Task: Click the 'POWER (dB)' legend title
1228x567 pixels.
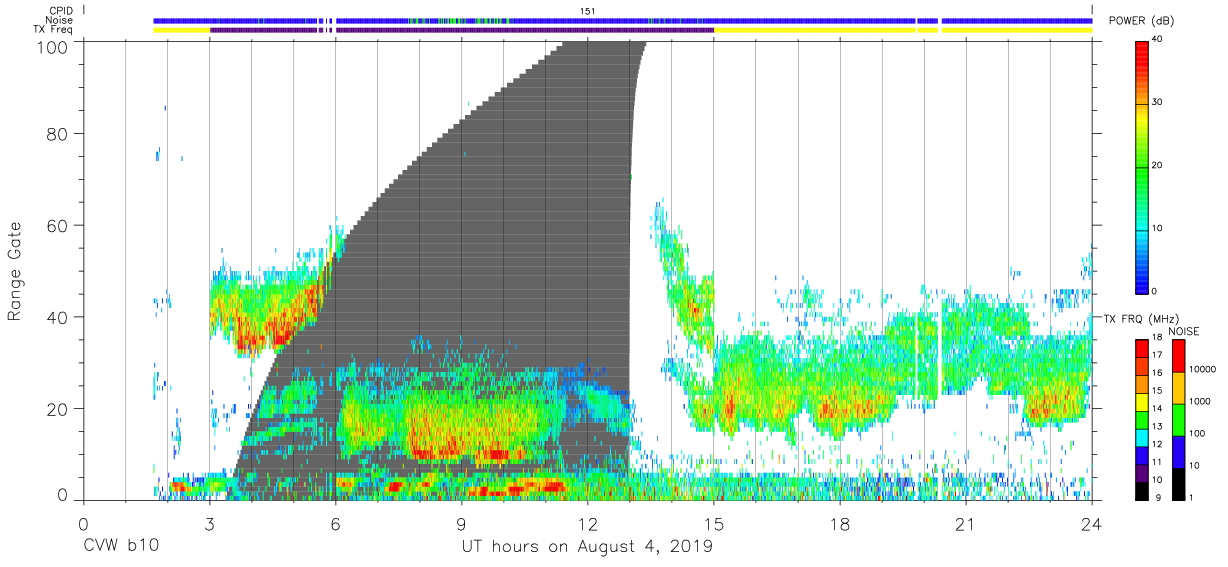Action: point(1142,21)
